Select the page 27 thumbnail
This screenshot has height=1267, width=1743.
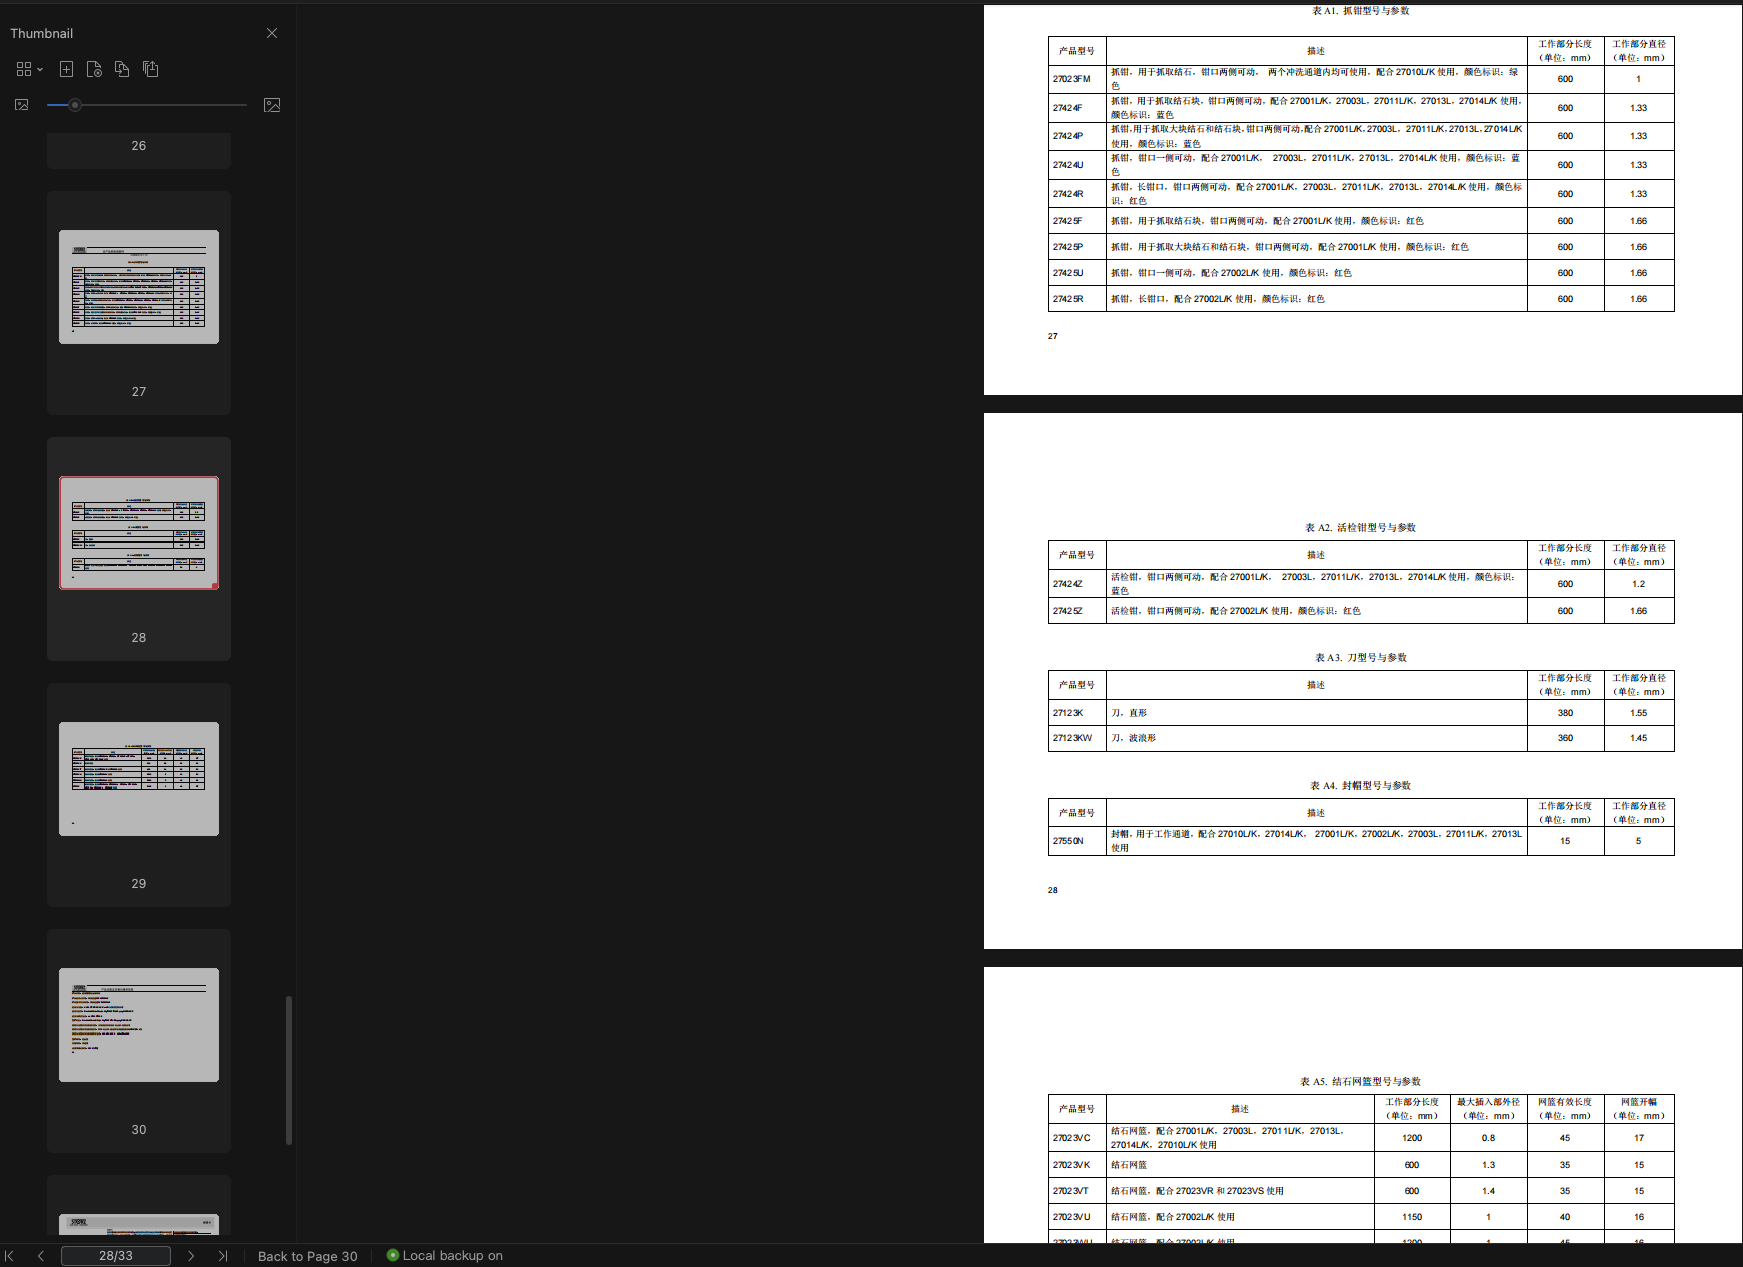tap(139, 287)
